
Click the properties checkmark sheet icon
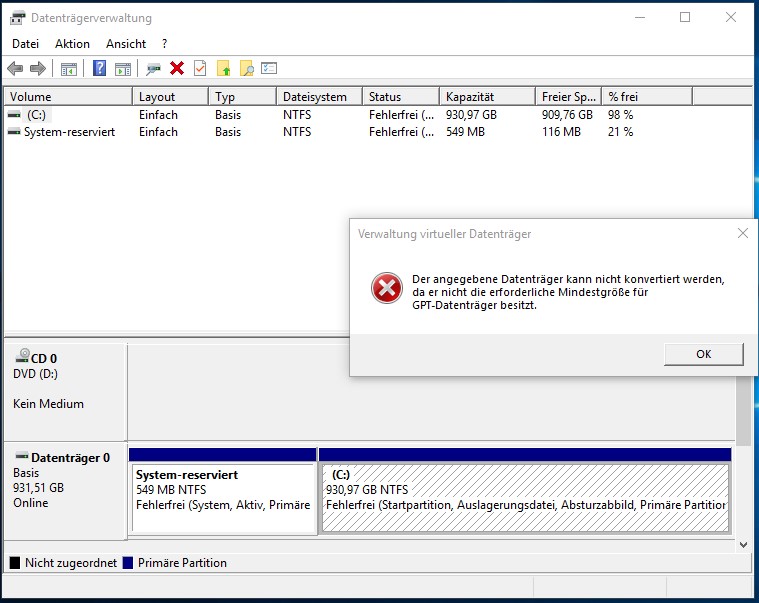200,68
